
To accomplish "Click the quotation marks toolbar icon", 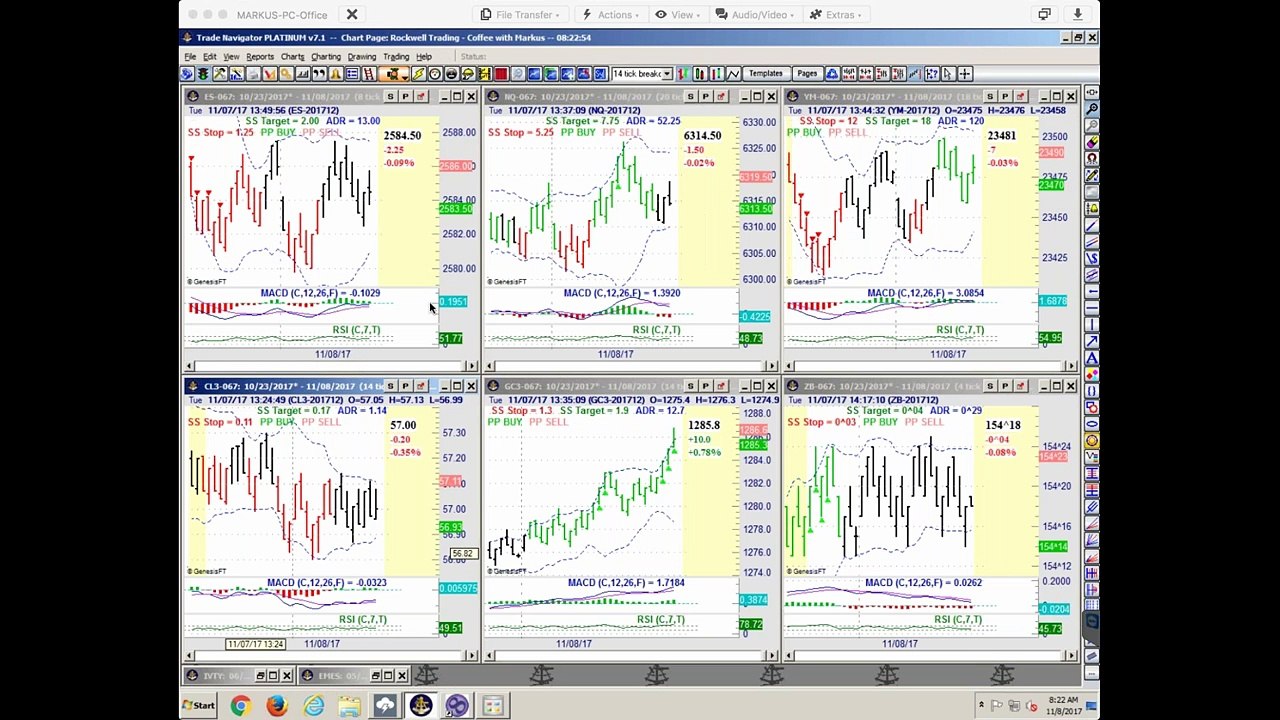I will 319,73.
